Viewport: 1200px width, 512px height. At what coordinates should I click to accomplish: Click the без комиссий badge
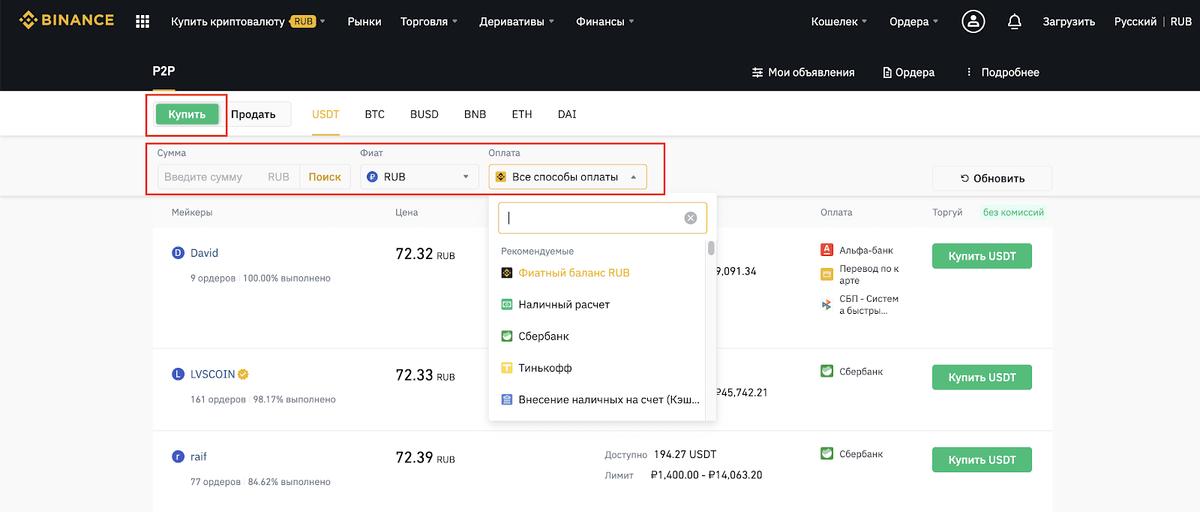(x=1013, y=212)
